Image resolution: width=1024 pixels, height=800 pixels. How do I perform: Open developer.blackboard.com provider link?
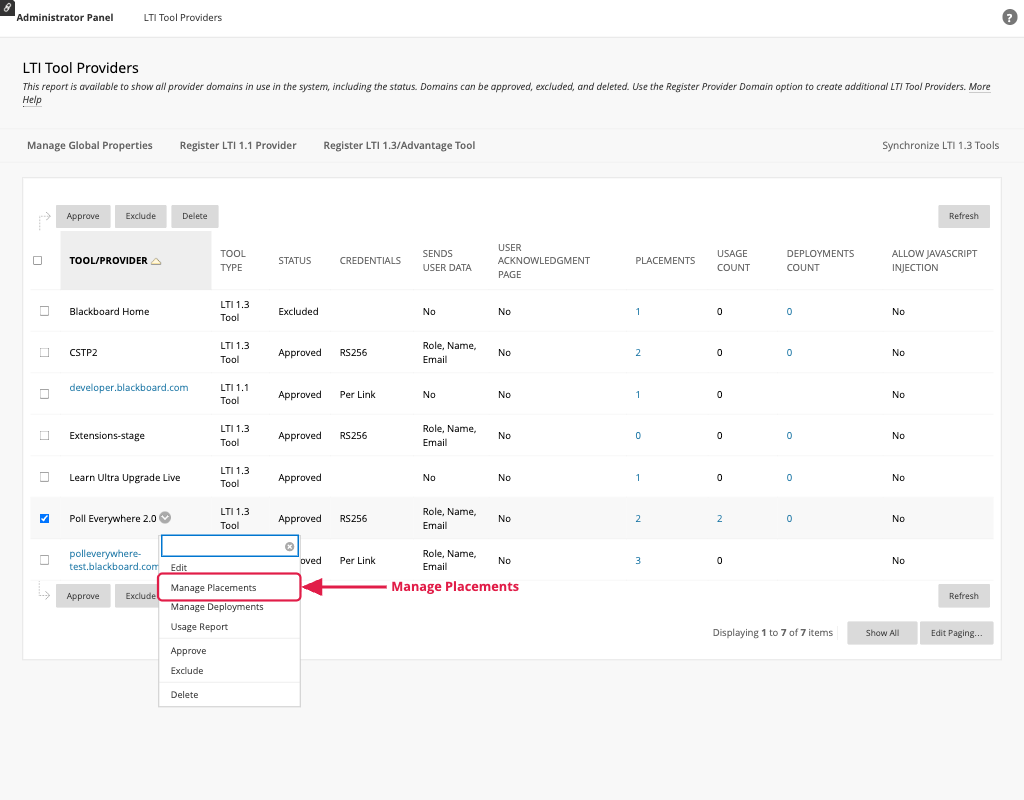coord(129,387)
